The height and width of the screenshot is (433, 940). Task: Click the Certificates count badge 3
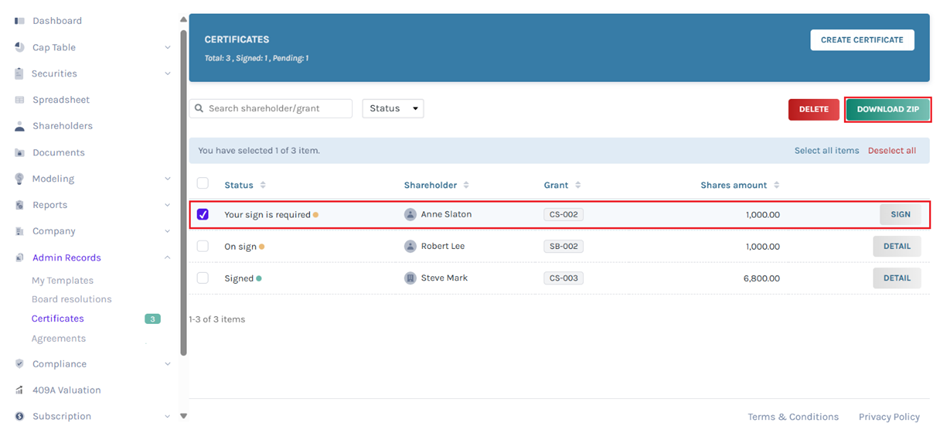point(152,319)
